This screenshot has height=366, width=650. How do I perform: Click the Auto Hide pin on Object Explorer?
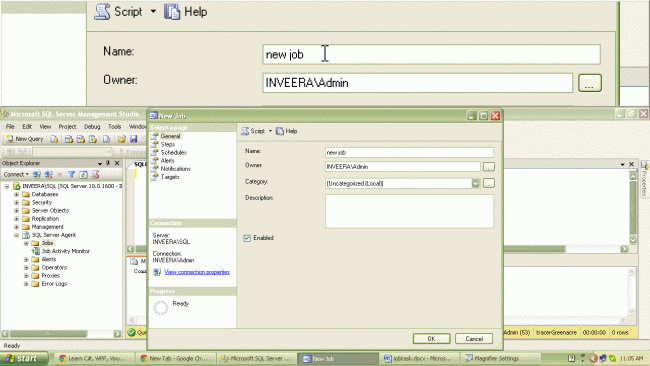pos(108,163)
